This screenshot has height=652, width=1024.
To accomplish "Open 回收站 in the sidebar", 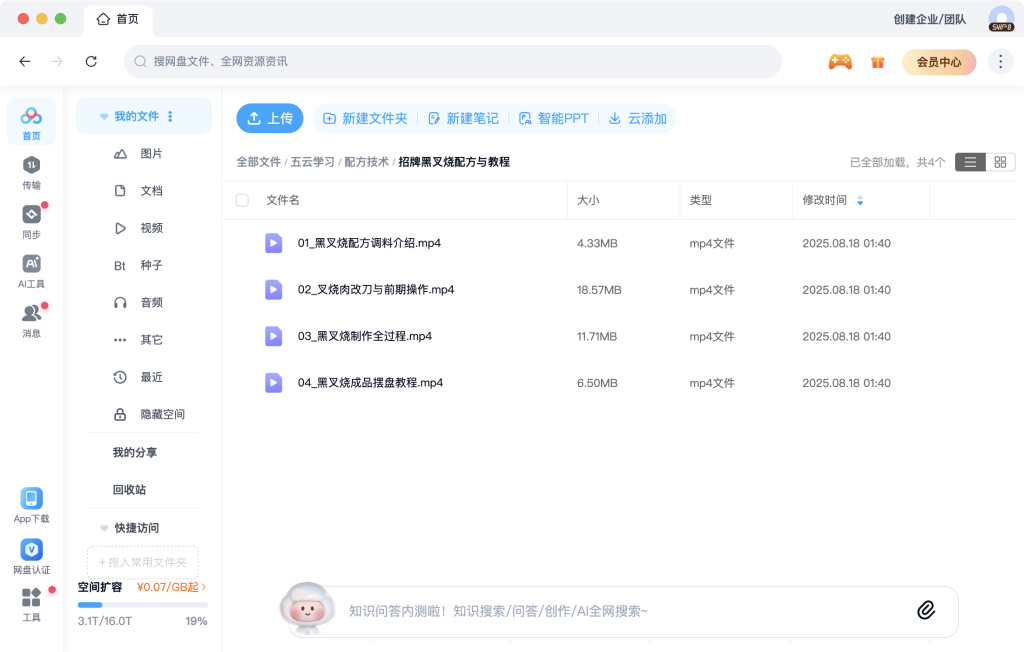I will click(x=129, y=490).
